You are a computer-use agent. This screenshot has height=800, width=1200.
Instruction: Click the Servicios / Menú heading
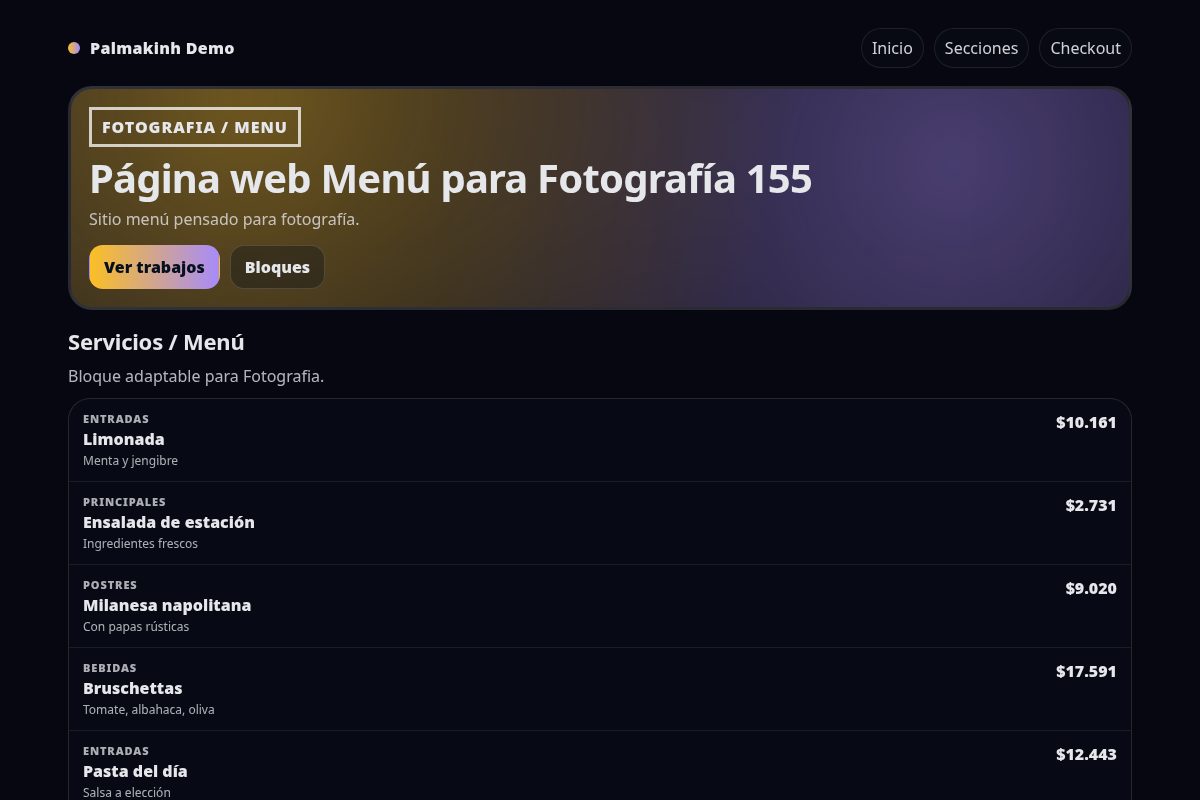156,342
